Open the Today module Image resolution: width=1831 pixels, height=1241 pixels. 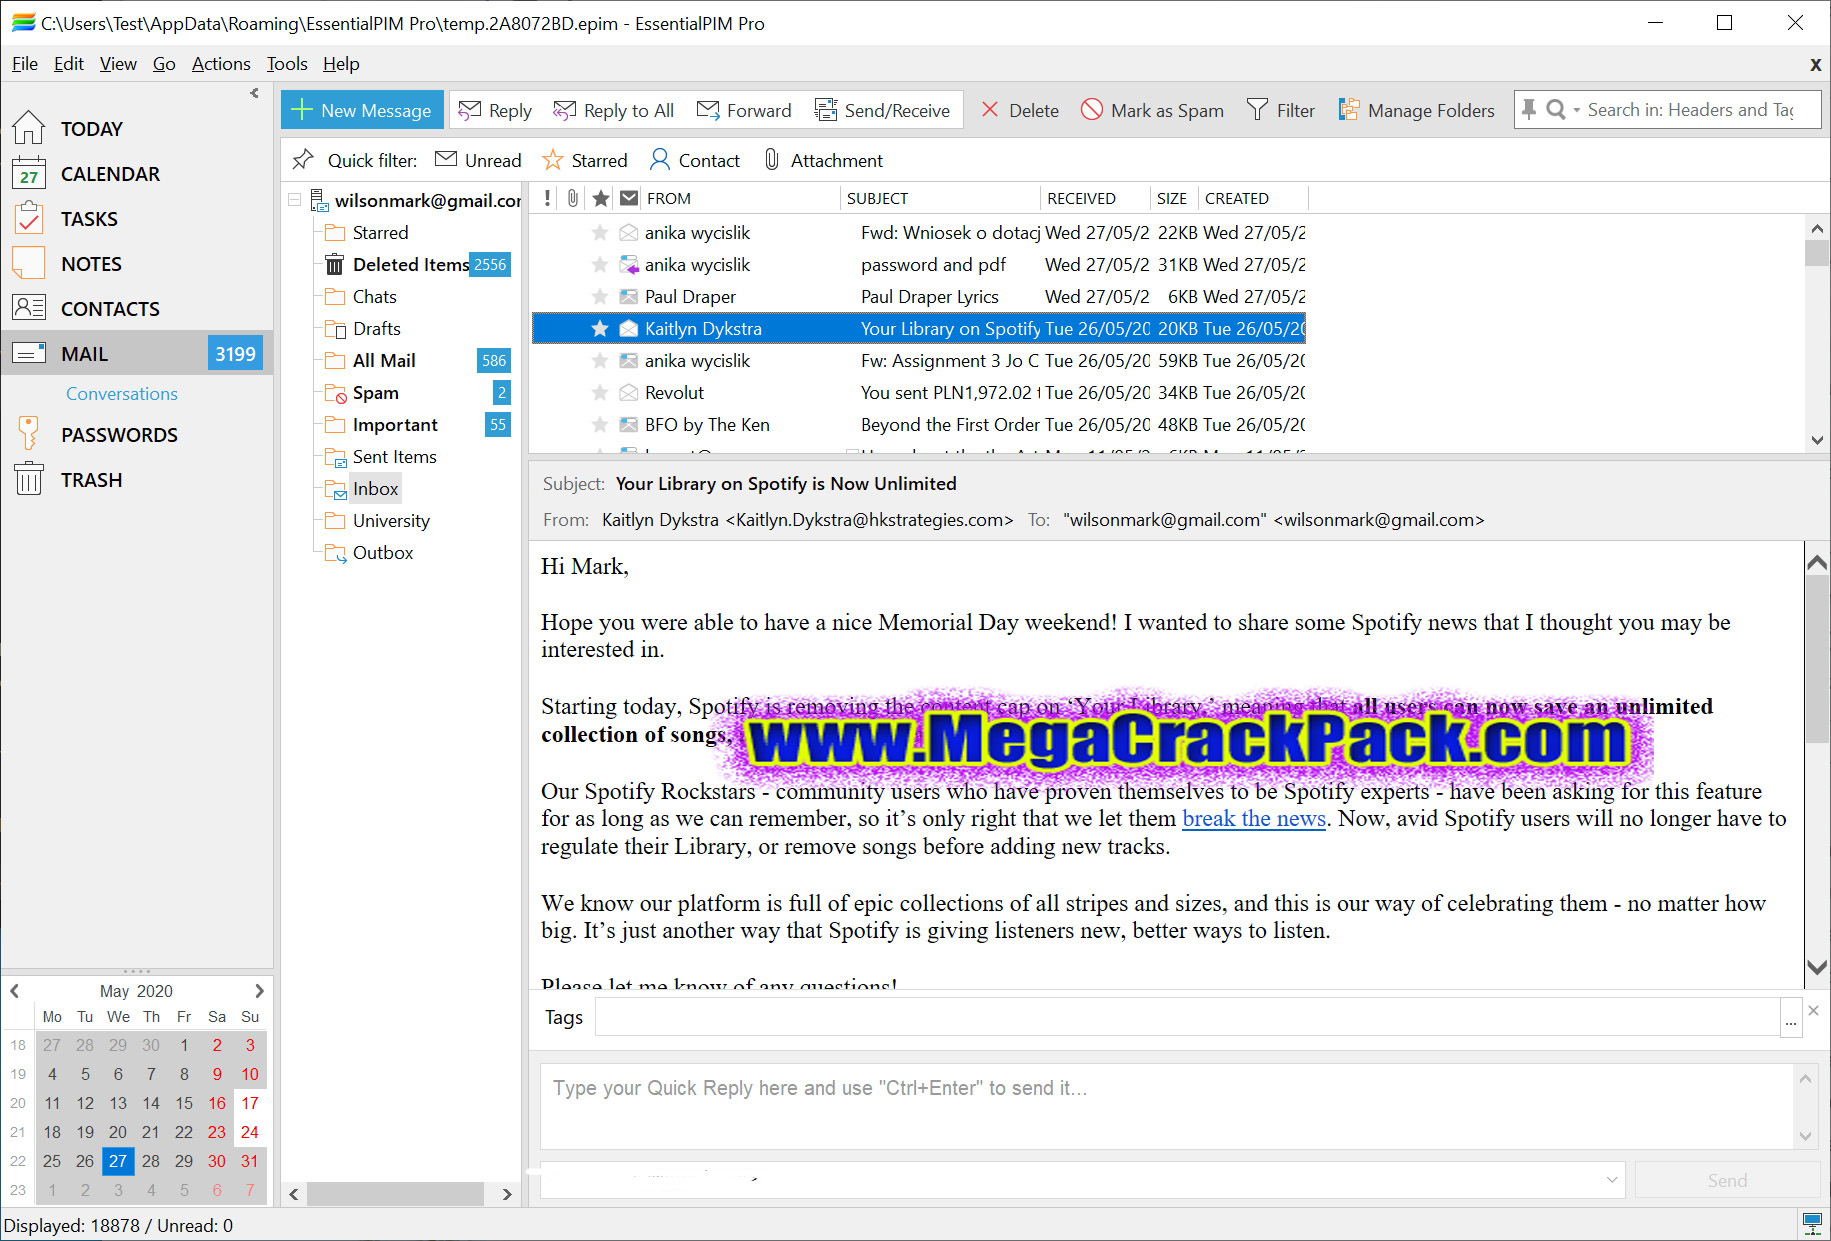click(x=91, y=129)
